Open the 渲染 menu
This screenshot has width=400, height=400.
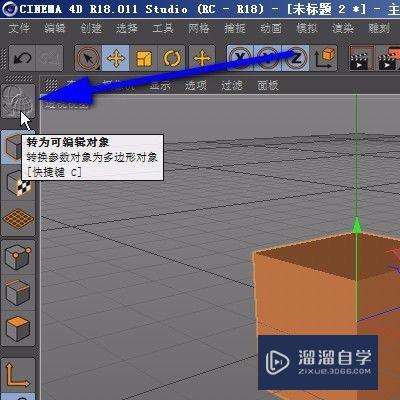pyautogui.click(x=343, y=28)
